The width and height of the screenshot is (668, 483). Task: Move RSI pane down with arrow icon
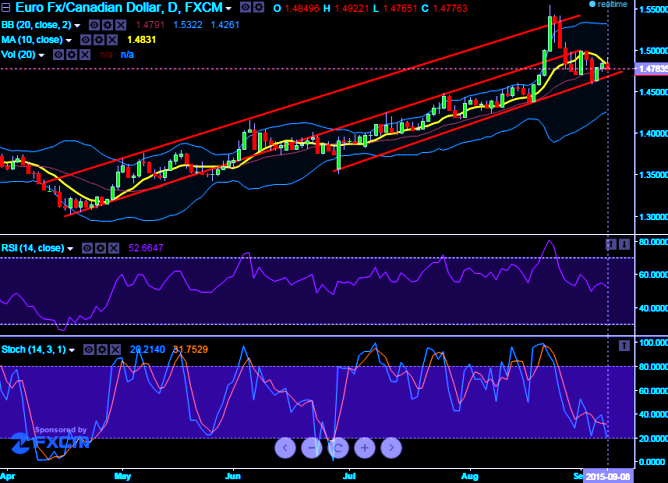coord(624,244)
